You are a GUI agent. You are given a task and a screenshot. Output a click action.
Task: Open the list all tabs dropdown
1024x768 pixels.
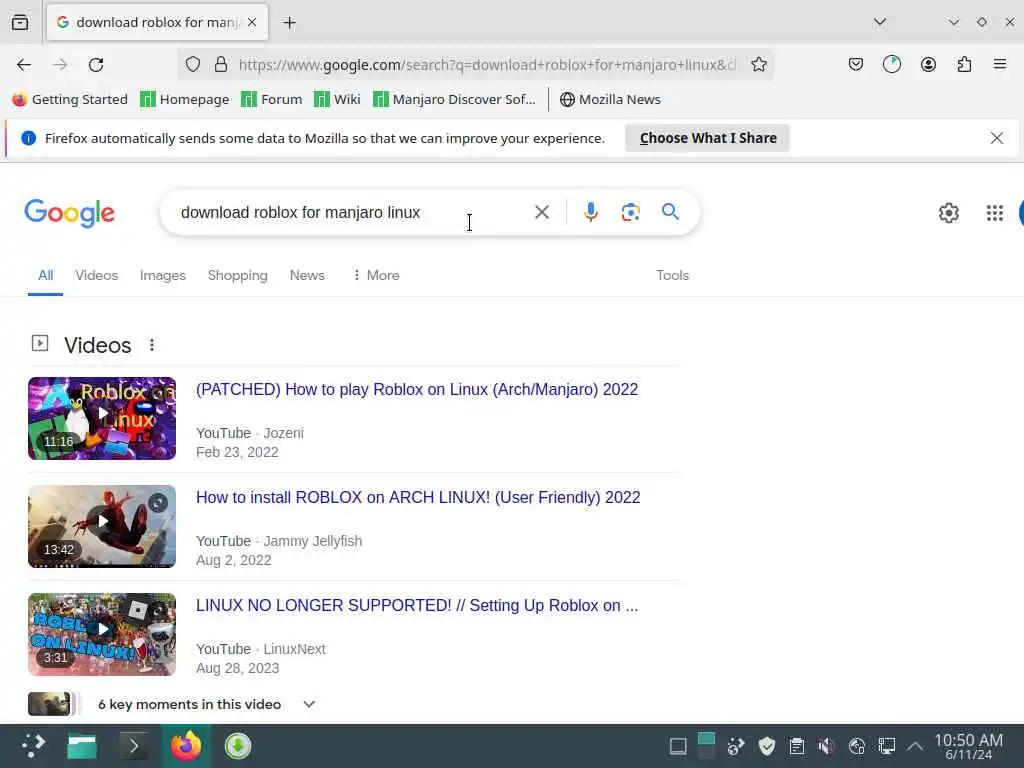click(x=880, y=22)
